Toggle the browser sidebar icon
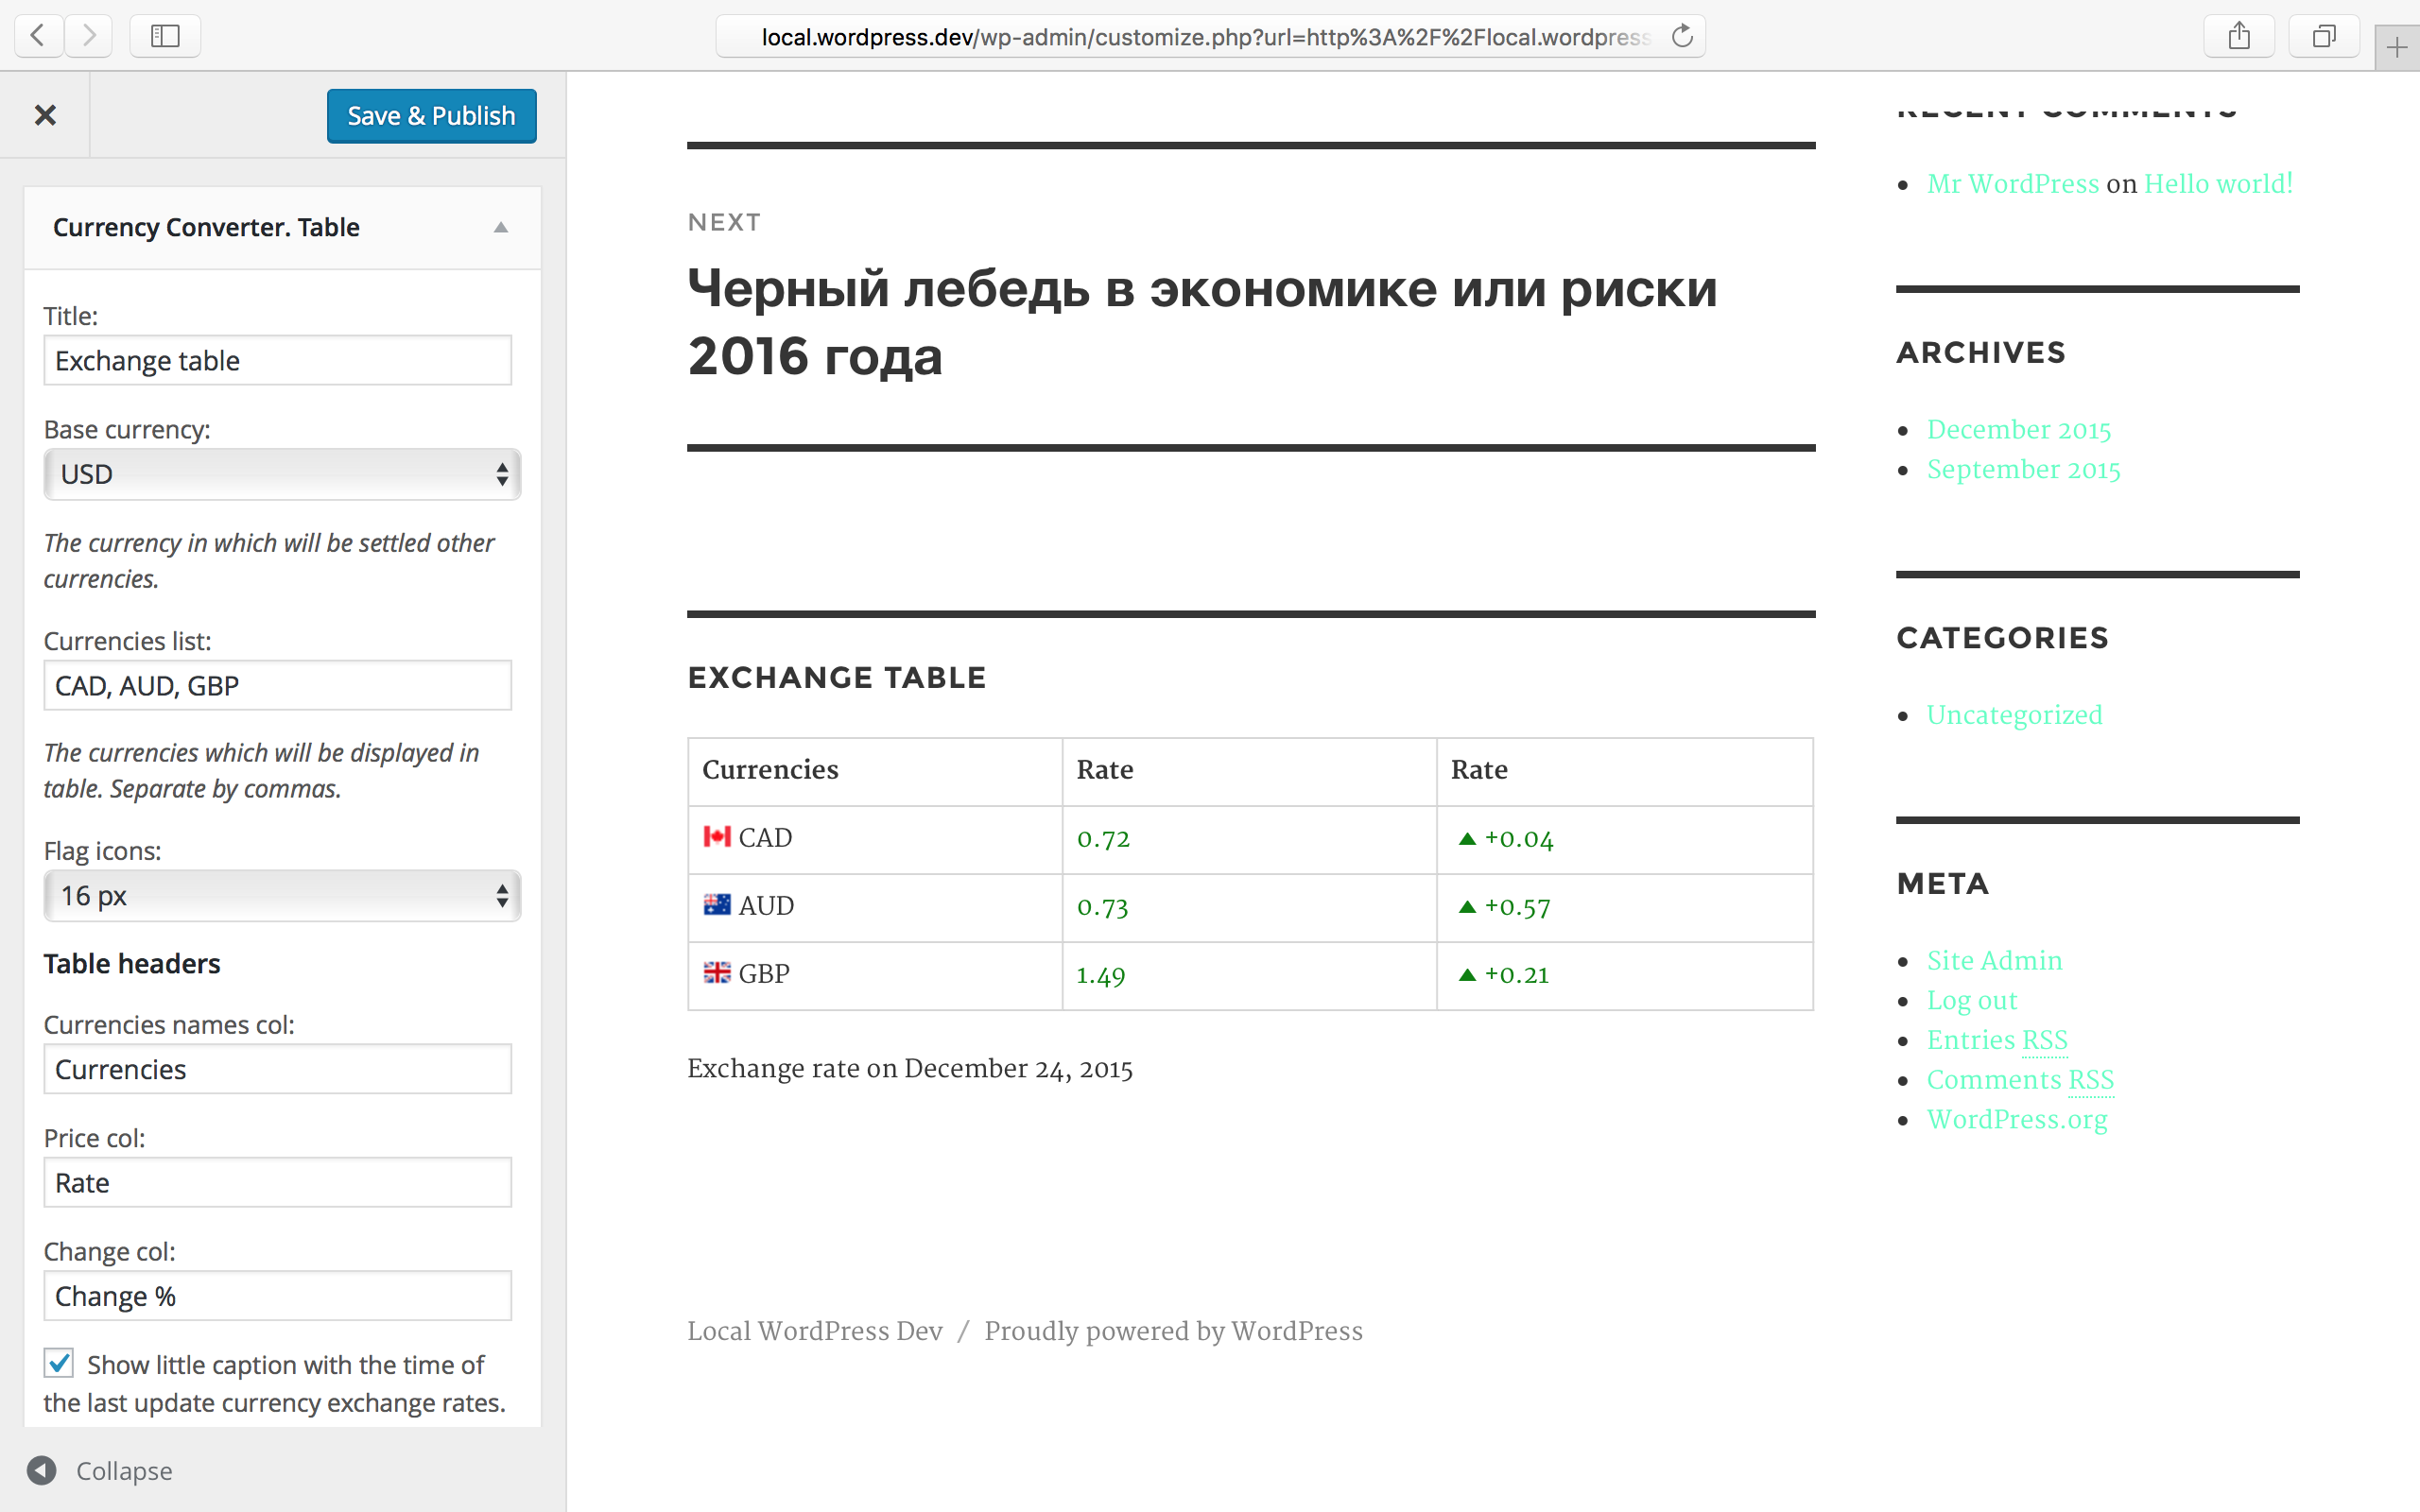Viewport: 2420px width, 1512px height. coord(165,36)
